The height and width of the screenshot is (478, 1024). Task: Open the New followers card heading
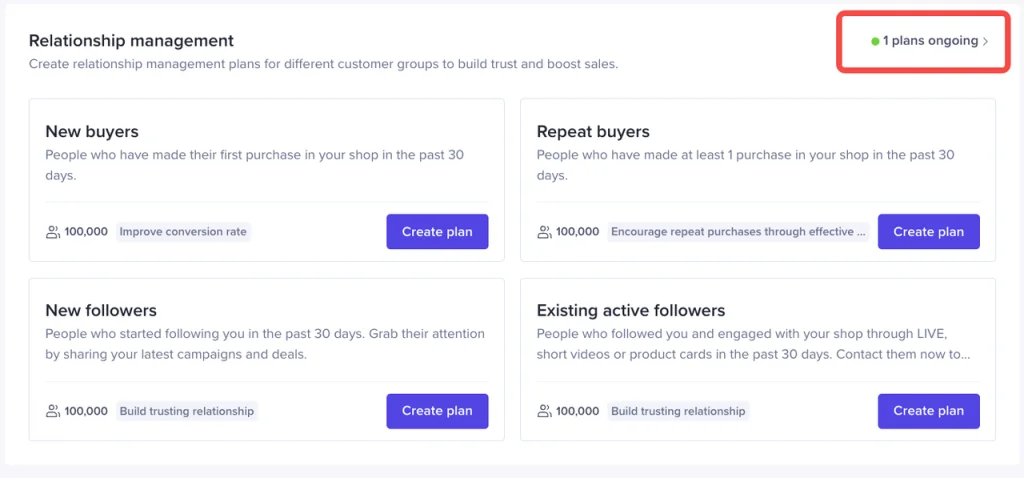tap(101, 310)
